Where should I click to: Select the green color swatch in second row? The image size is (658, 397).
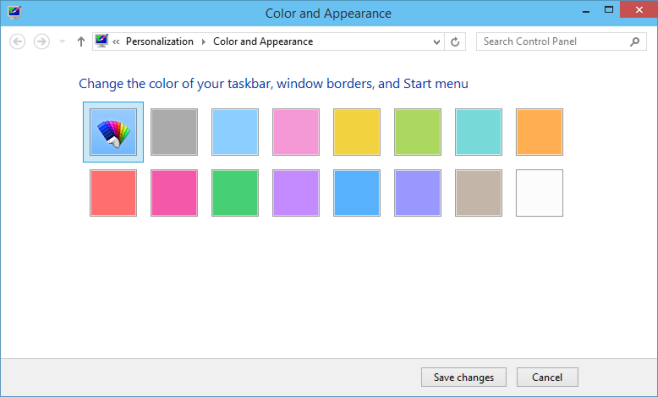pyautogui.click(x=235, y=193)
